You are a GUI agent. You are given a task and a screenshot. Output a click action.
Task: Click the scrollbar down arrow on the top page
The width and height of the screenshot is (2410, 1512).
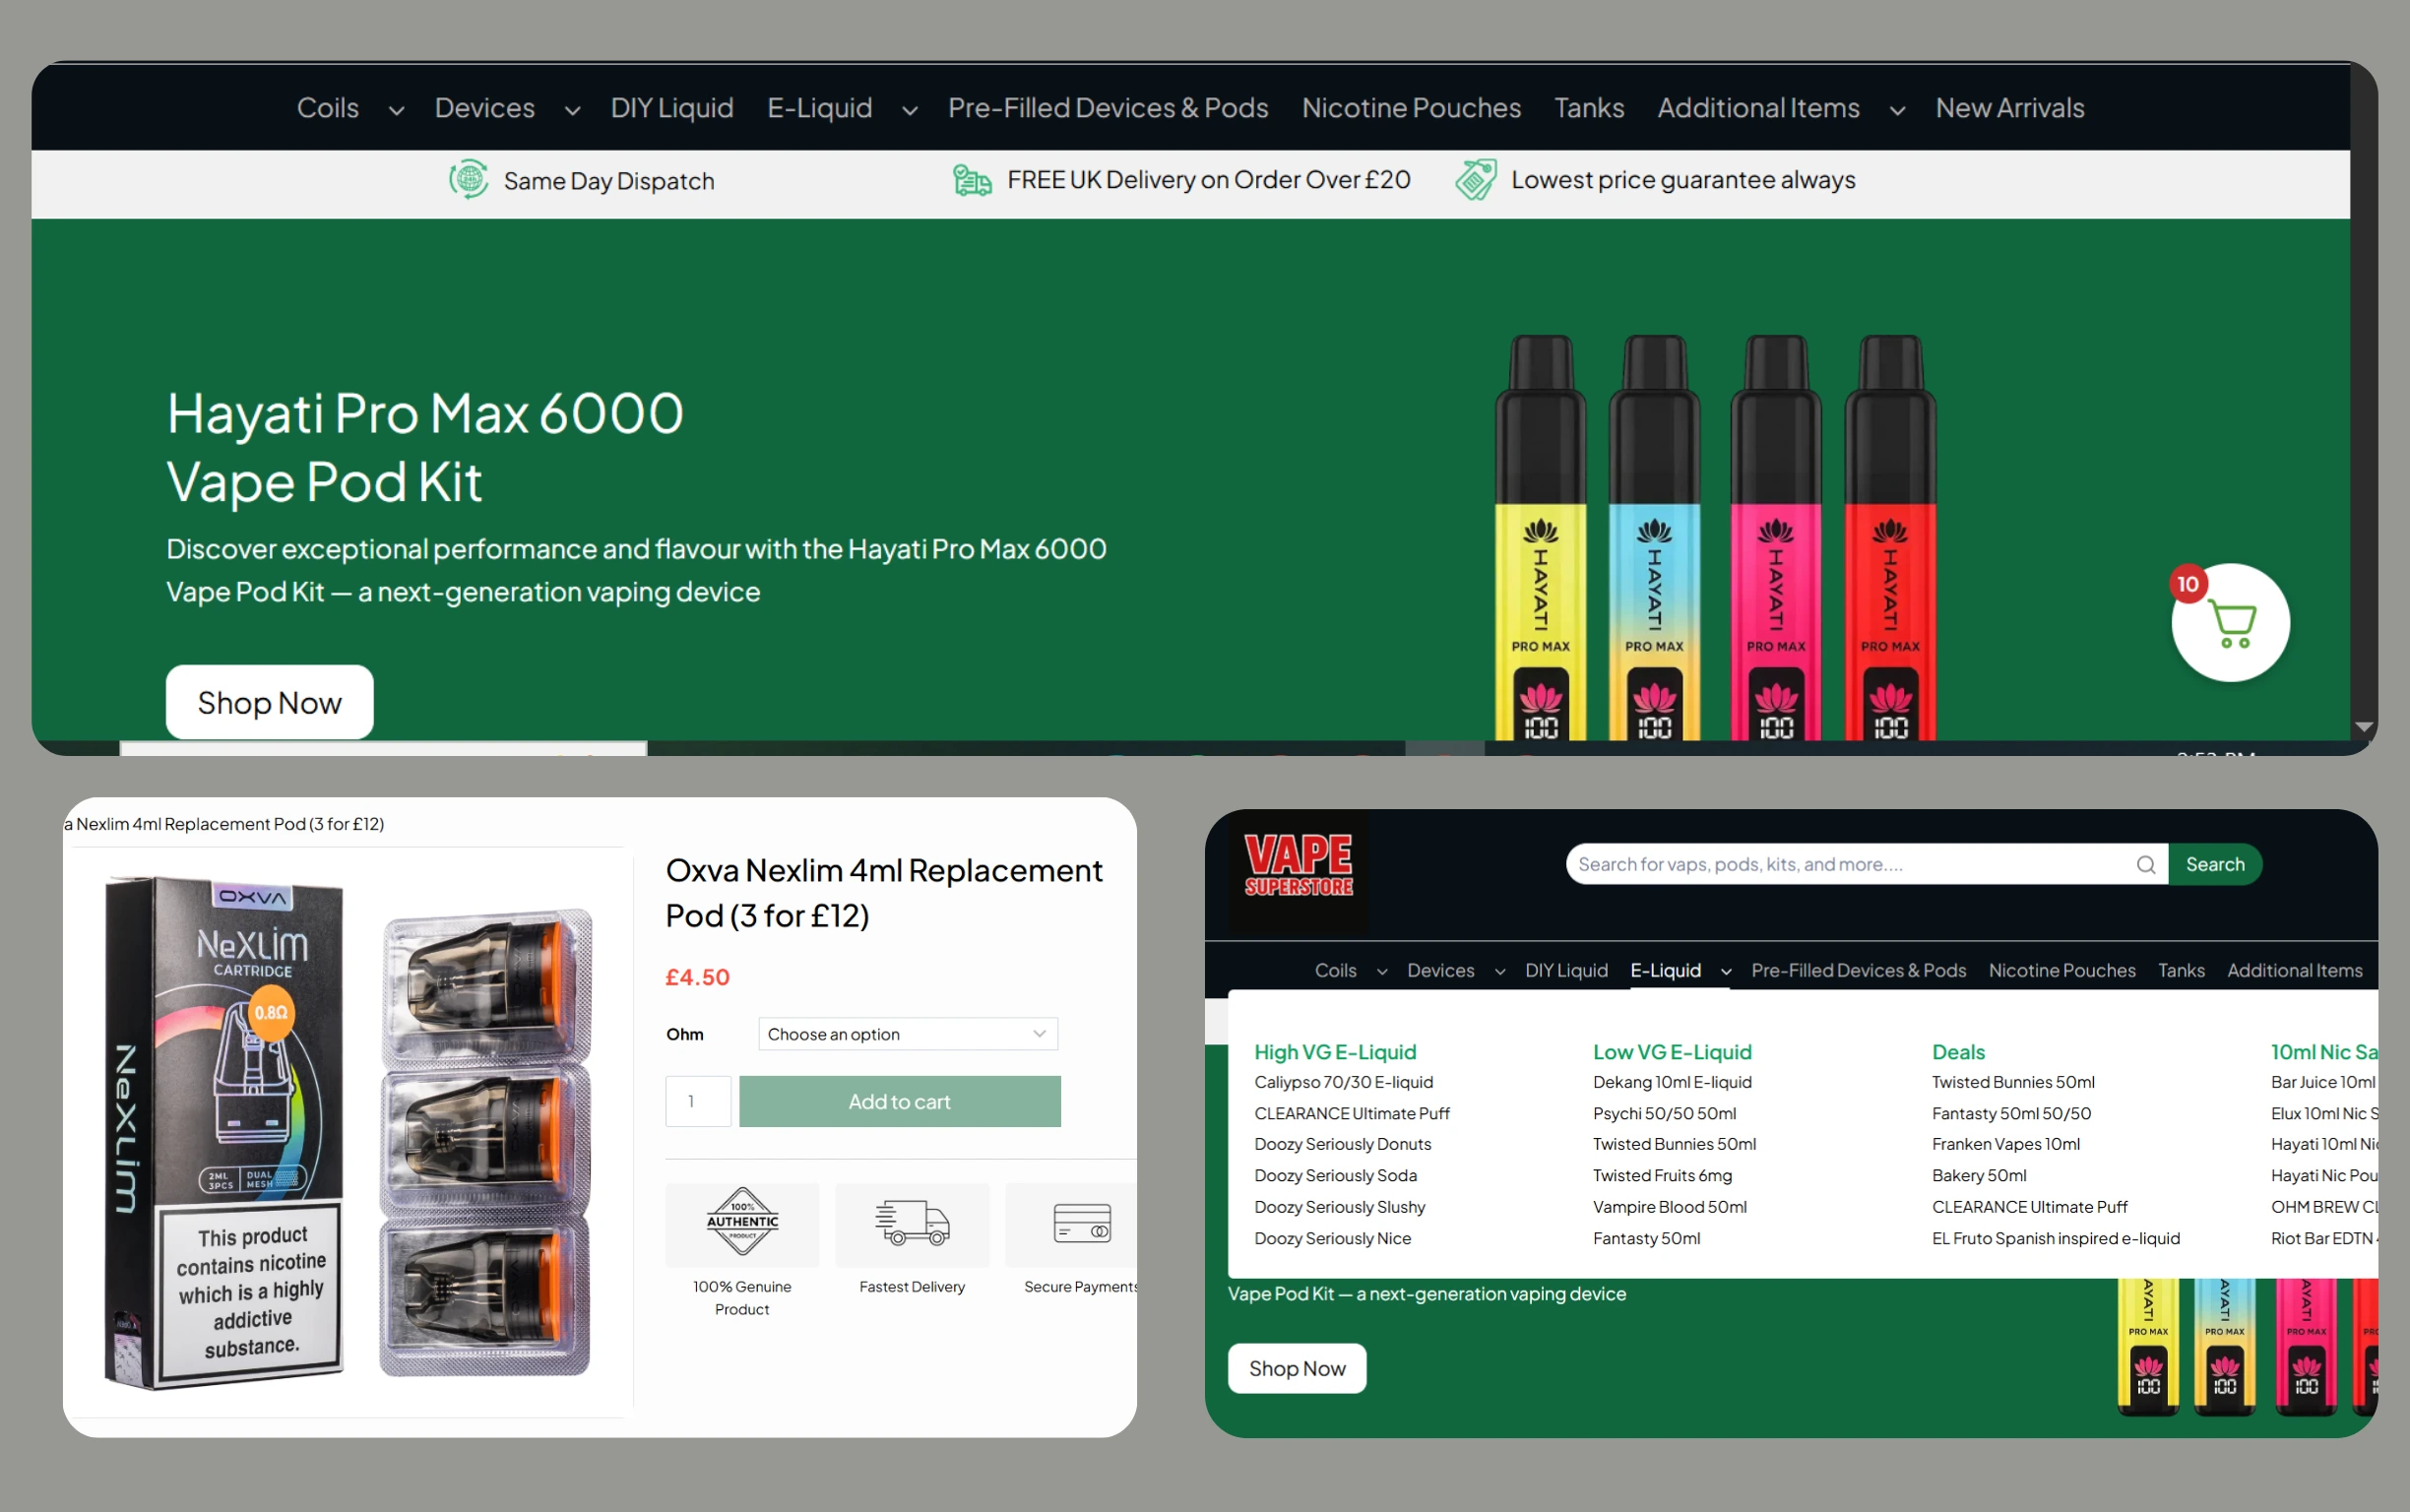(2364, 727)
